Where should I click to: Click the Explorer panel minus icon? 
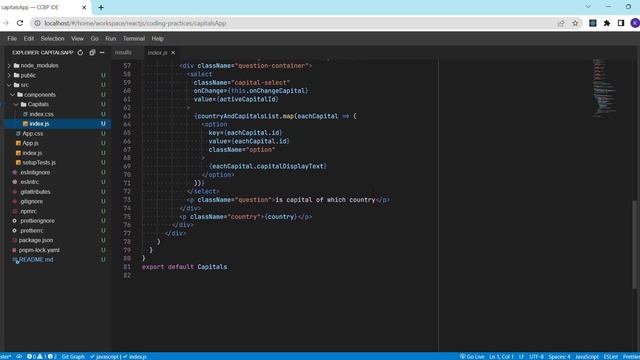coord(102,53)
